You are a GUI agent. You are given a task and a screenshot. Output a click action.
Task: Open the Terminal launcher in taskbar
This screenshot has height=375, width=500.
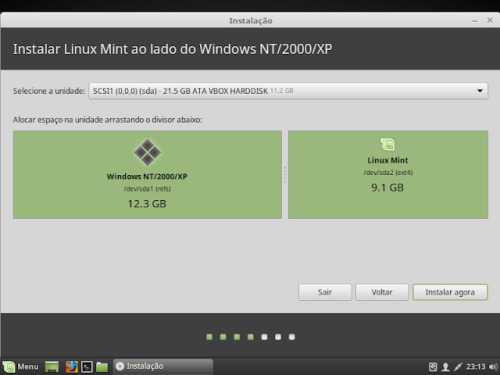coord(87,367)
